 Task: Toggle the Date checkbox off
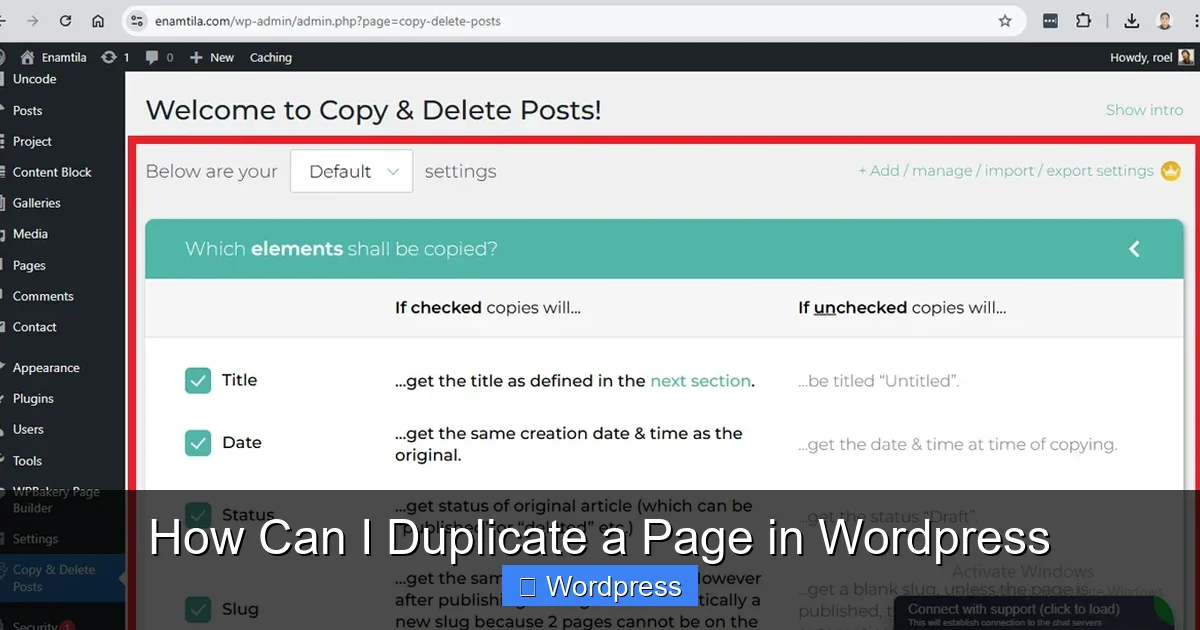[x=198, y=442]
